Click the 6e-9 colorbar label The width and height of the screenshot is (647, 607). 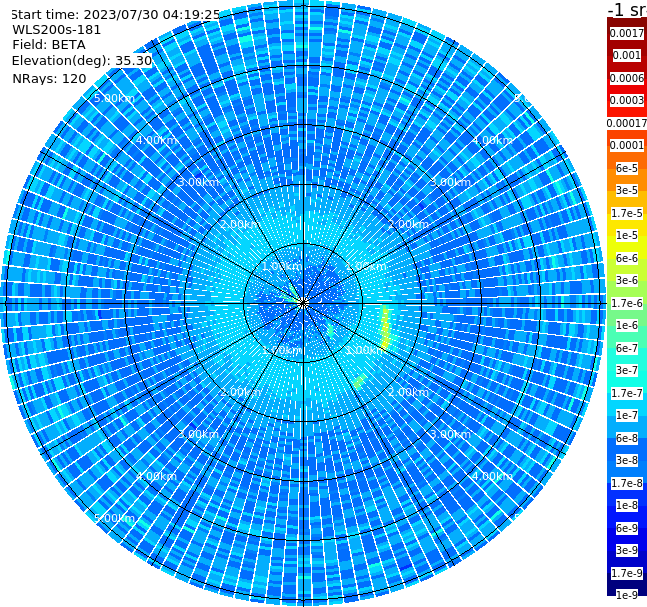[x=627, y=528]
